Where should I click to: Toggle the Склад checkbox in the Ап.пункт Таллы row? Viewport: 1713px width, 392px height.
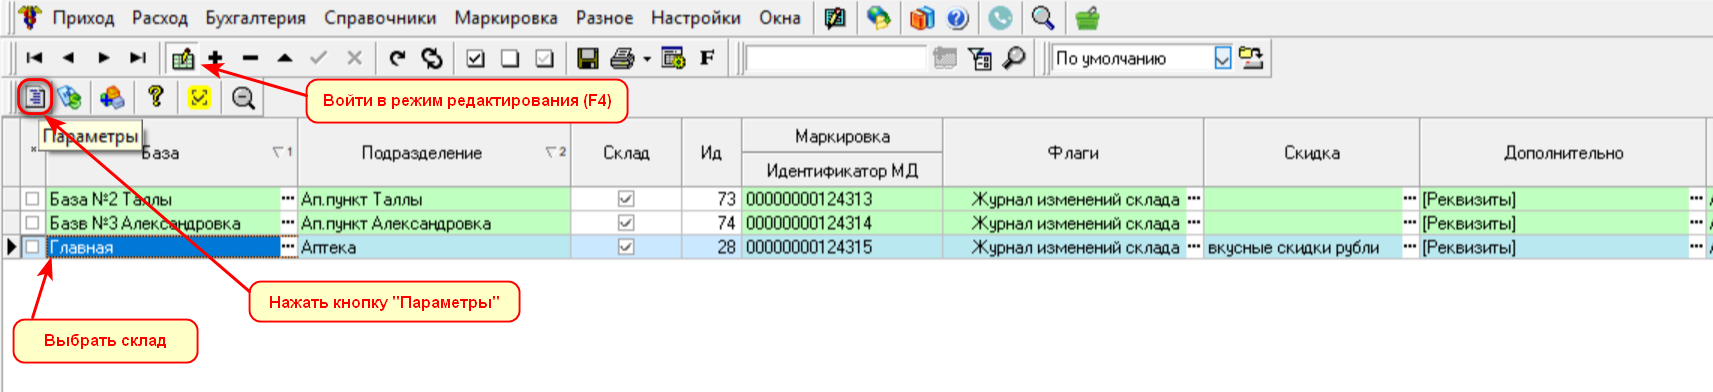coord(626,199)
